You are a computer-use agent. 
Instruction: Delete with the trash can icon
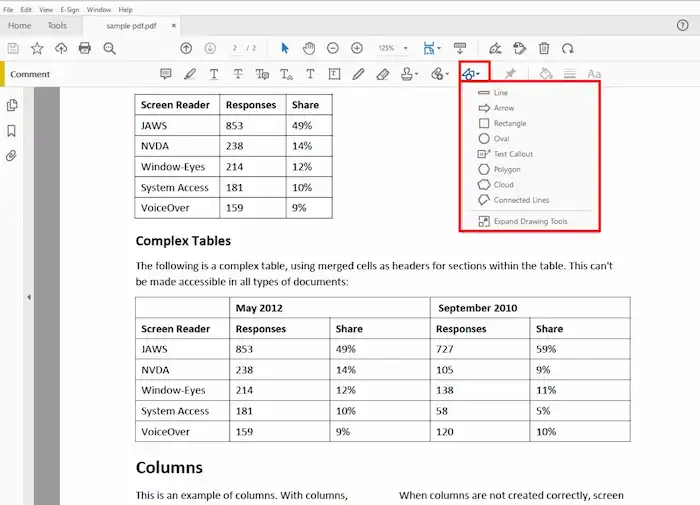tap(544, 48)
